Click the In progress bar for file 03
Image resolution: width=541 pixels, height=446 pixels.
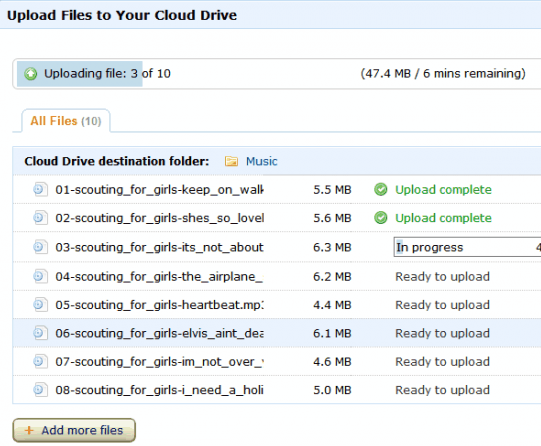coord(467,247)
